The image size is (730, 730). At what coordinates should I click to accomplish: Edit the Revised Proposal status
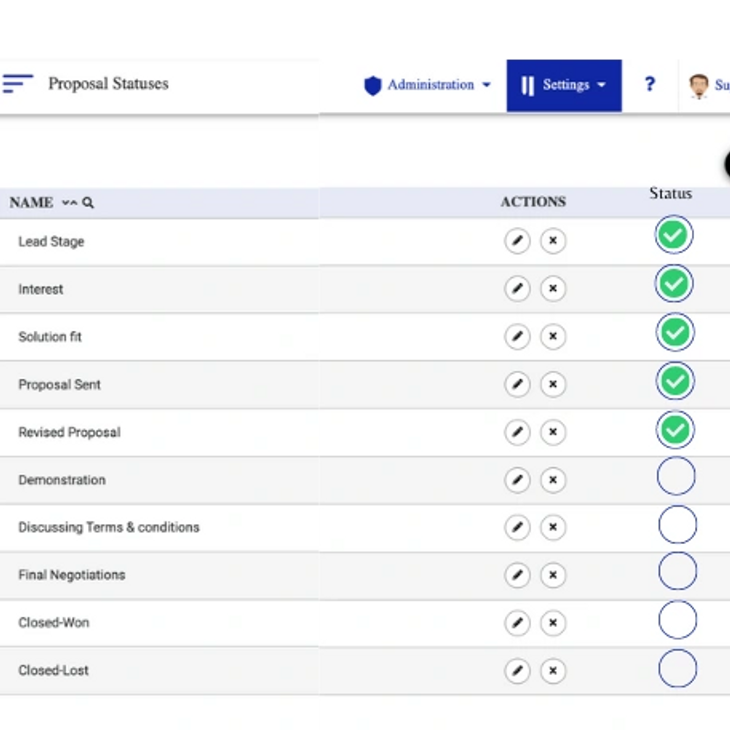[517, 432]
